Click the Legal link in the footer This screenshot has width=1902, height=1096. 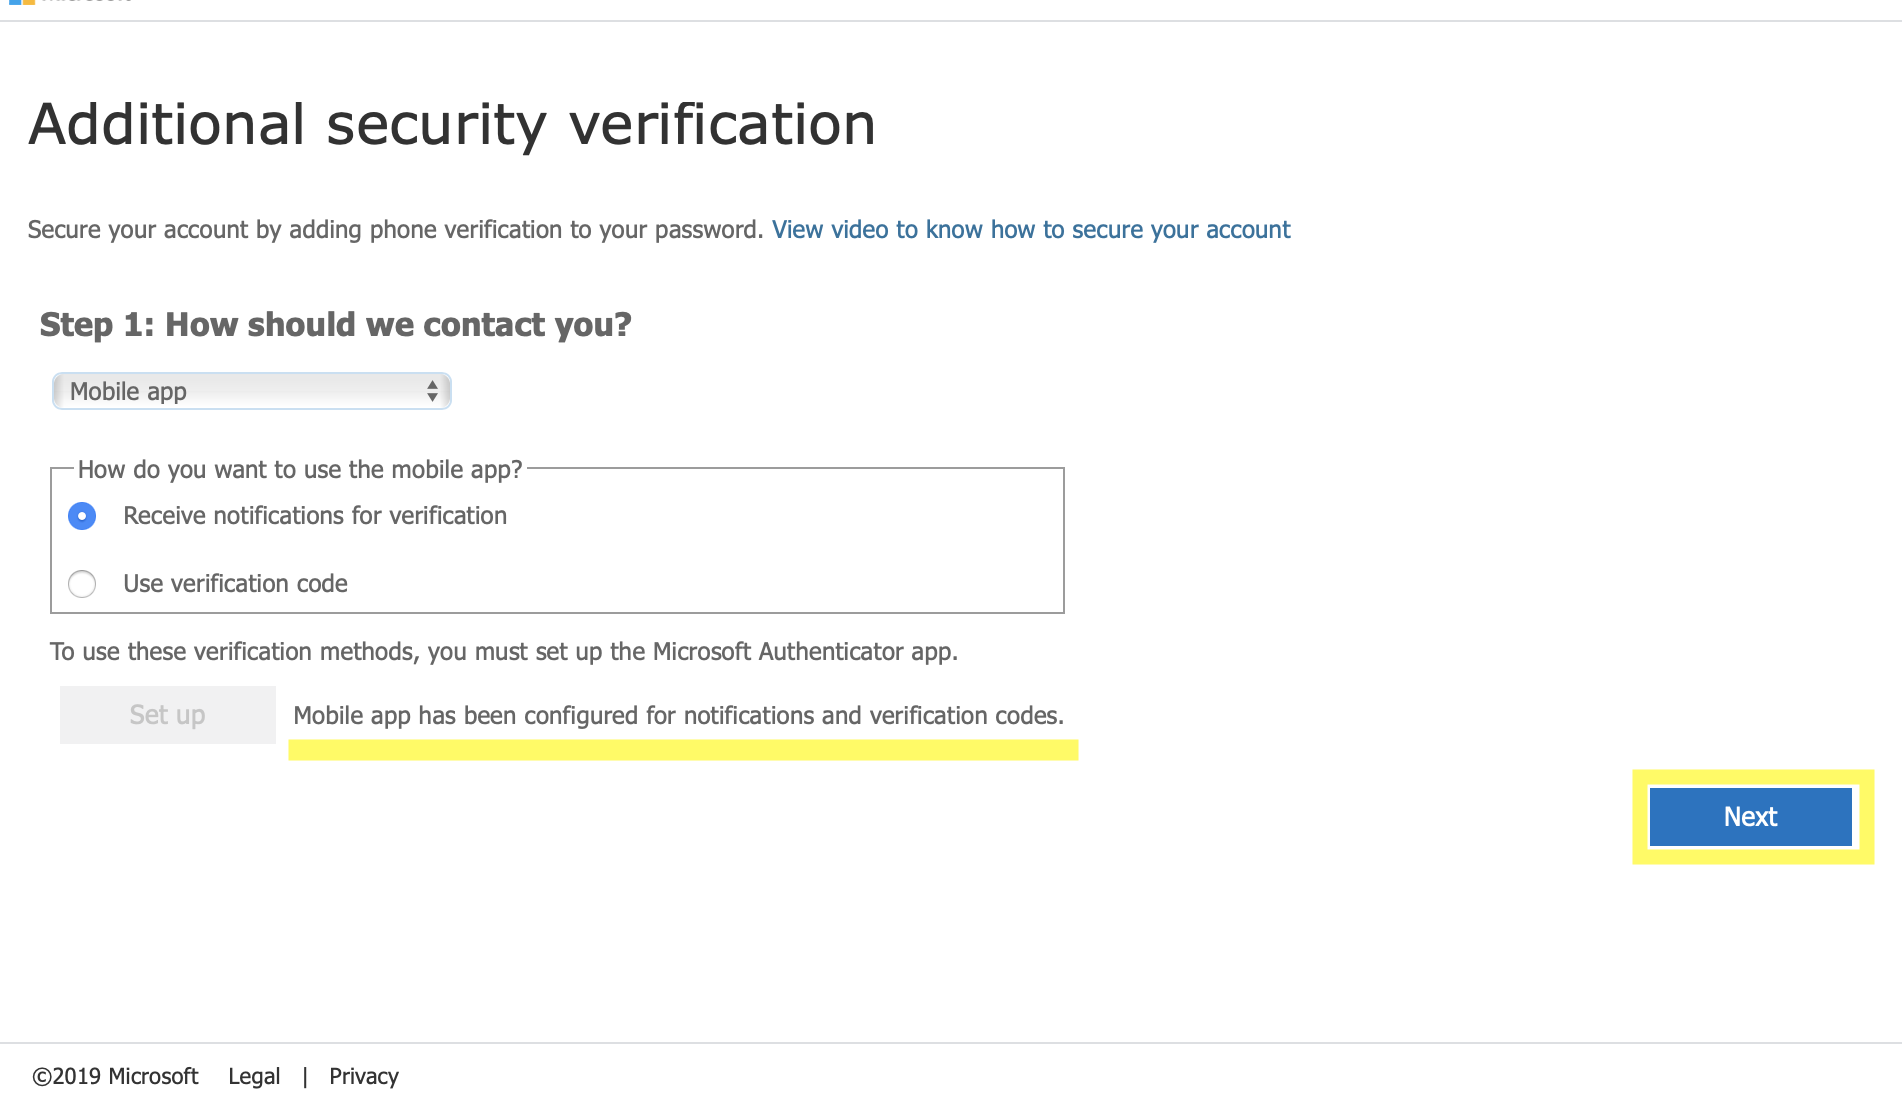click(x=254, y=1076)
